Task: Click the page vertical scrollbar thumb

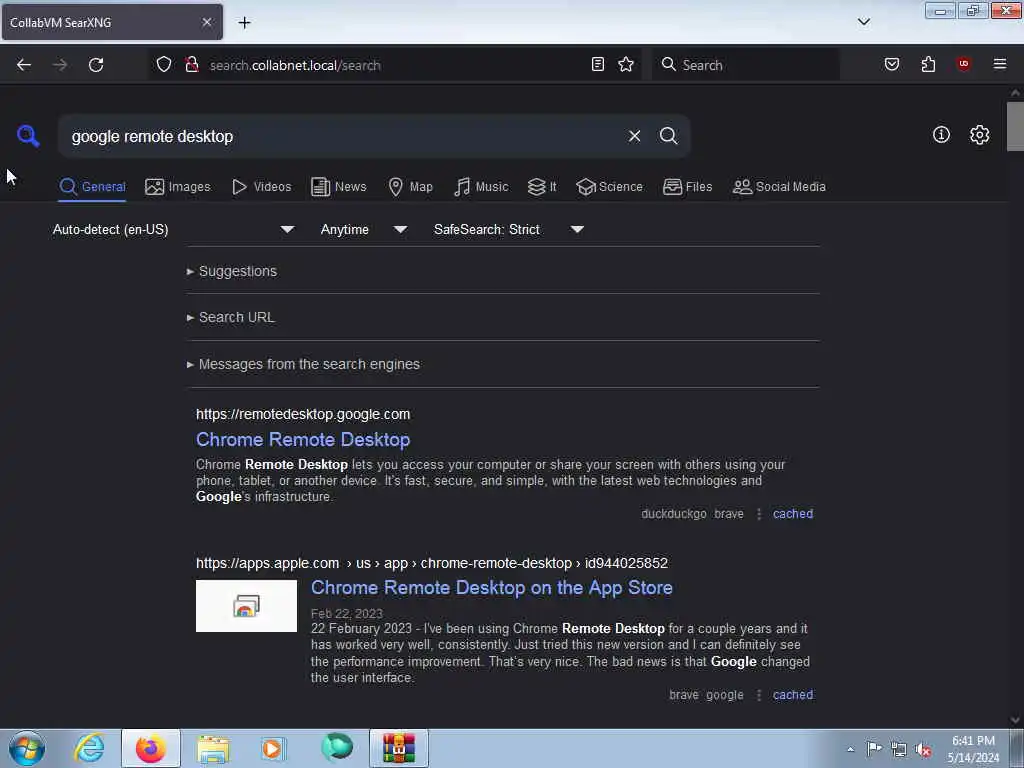Action: 1015,127
